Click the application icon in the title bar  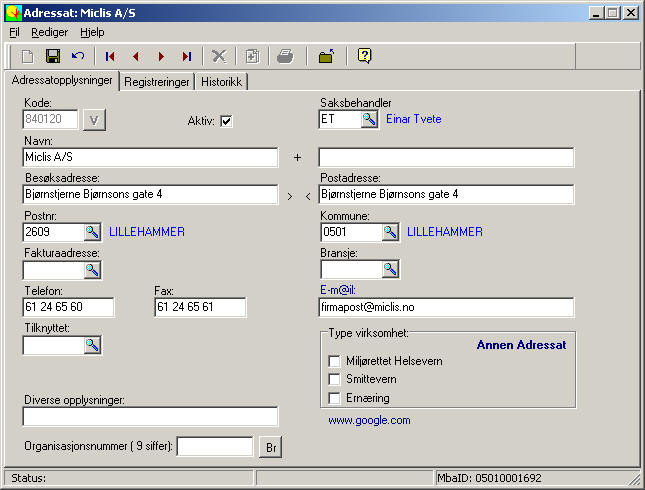(x=14, y=13)
